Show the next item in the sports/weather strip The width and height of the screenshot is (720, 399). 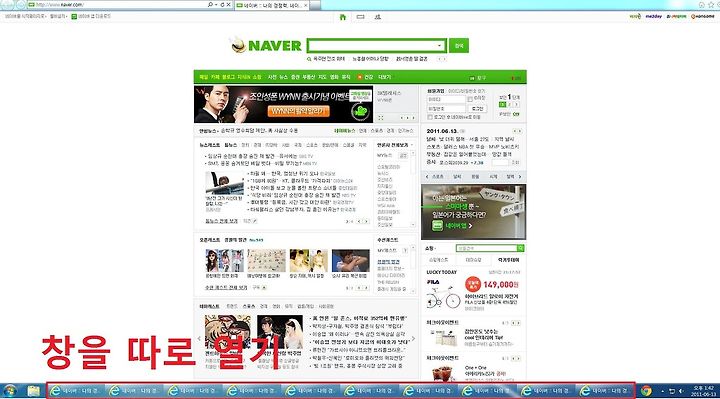[x=520, y=177]
